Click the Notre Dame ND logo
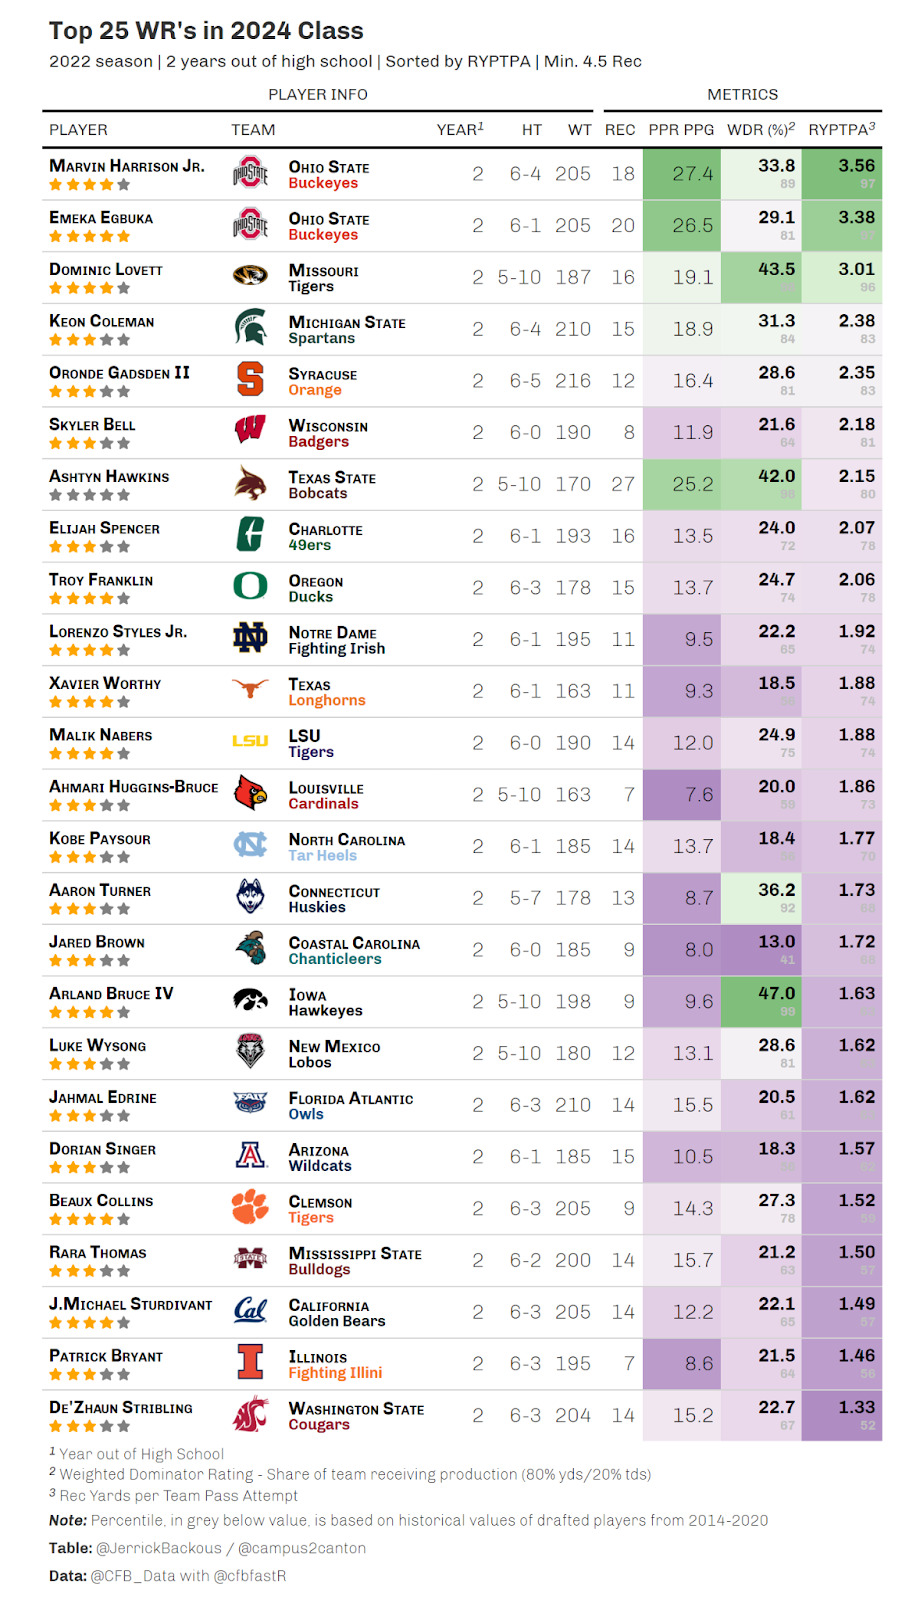902x1600 pixels. tap(250, 638)
